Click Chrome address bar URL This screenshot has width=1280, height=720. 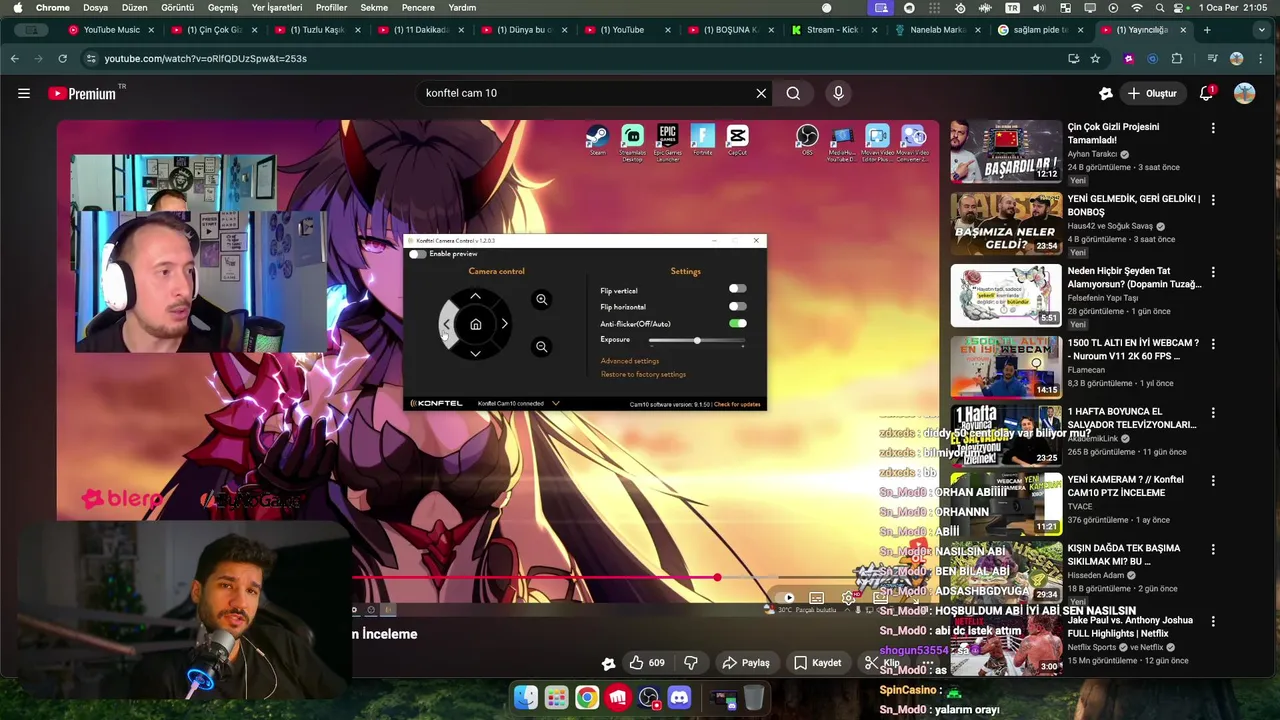point(205,58)
